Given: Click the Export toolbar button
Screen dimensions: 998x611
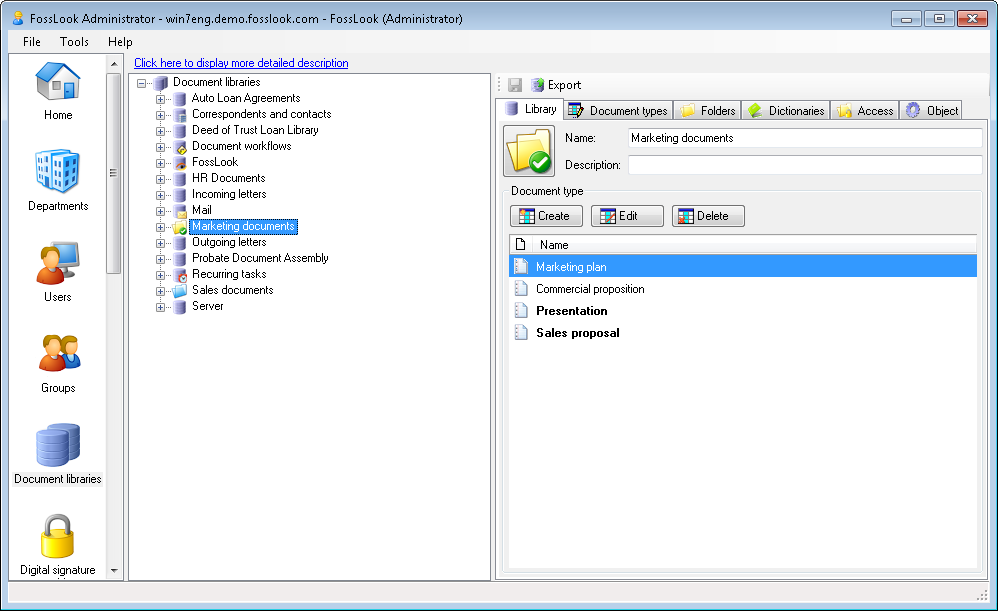Looking at the screenshot, I should point(556,85).
